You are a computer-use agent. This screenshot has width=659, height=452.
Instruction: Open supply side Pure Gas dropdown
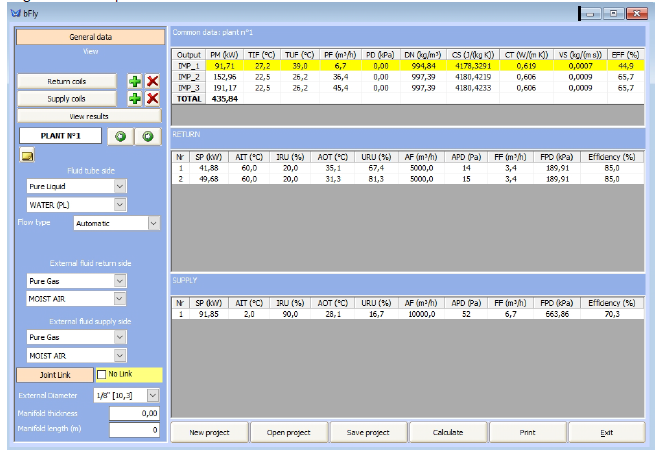120,337
